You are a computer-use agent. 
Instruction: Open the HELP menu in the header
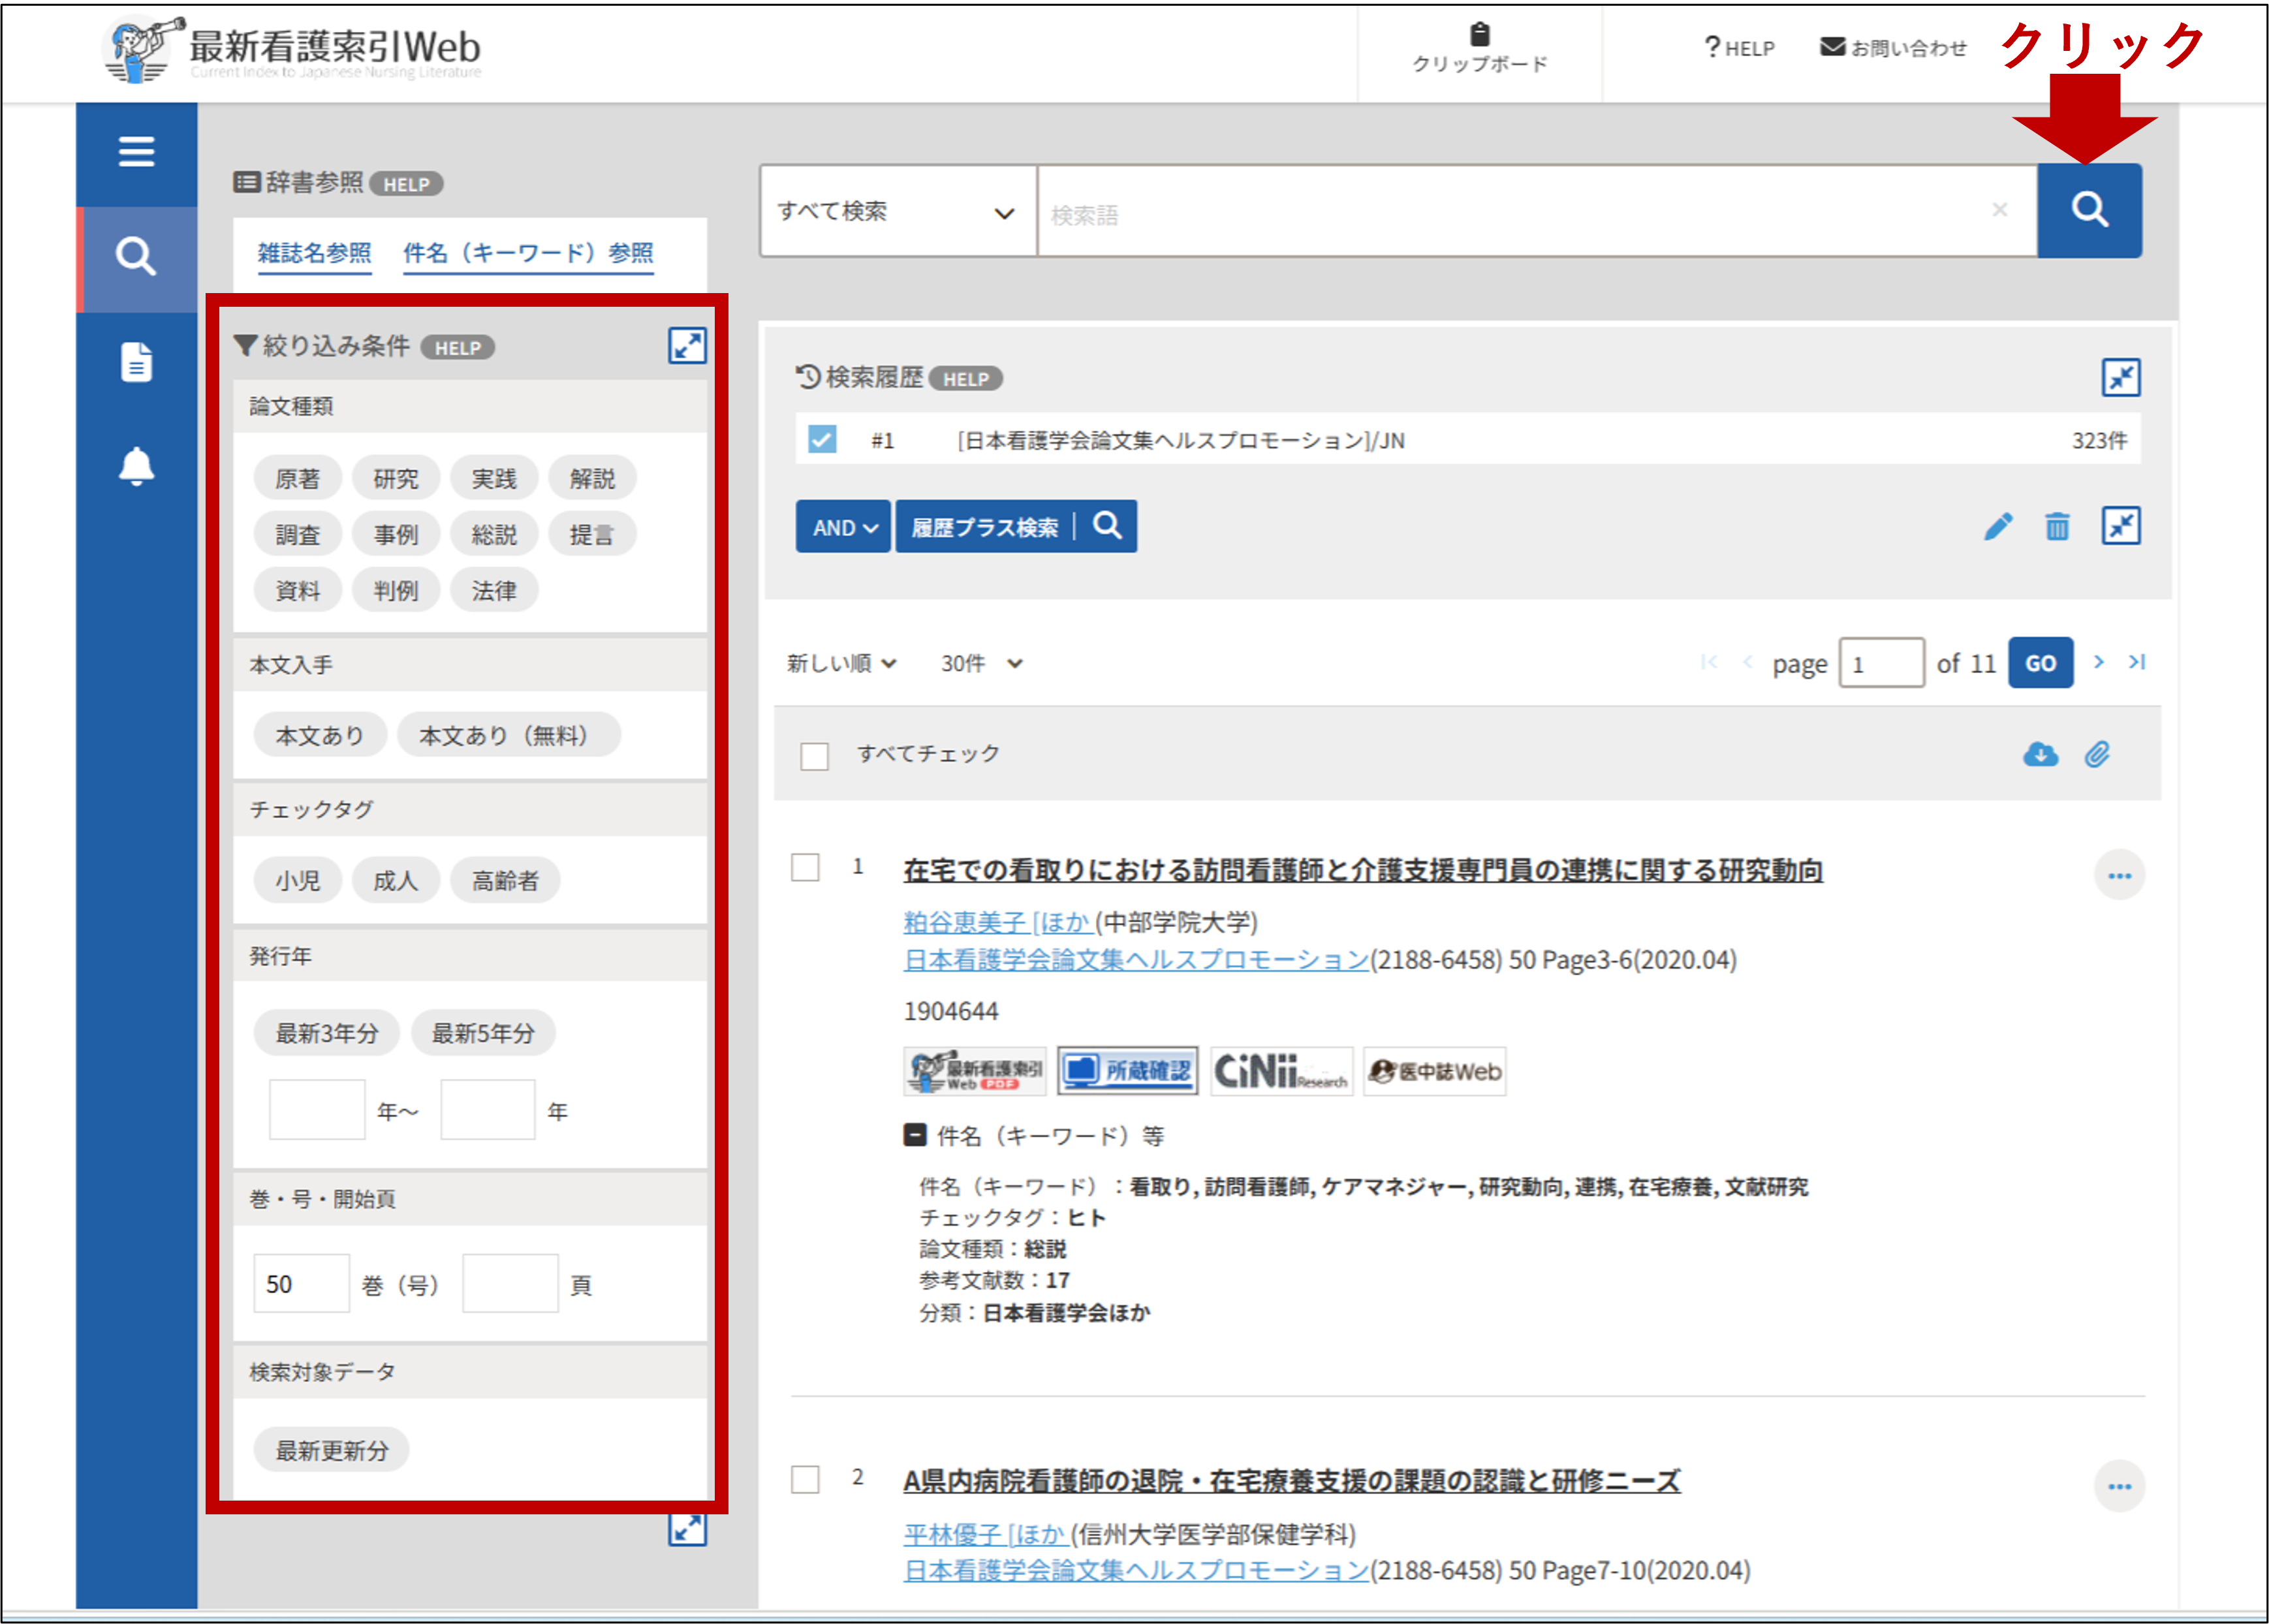[x=1739, y=47]
